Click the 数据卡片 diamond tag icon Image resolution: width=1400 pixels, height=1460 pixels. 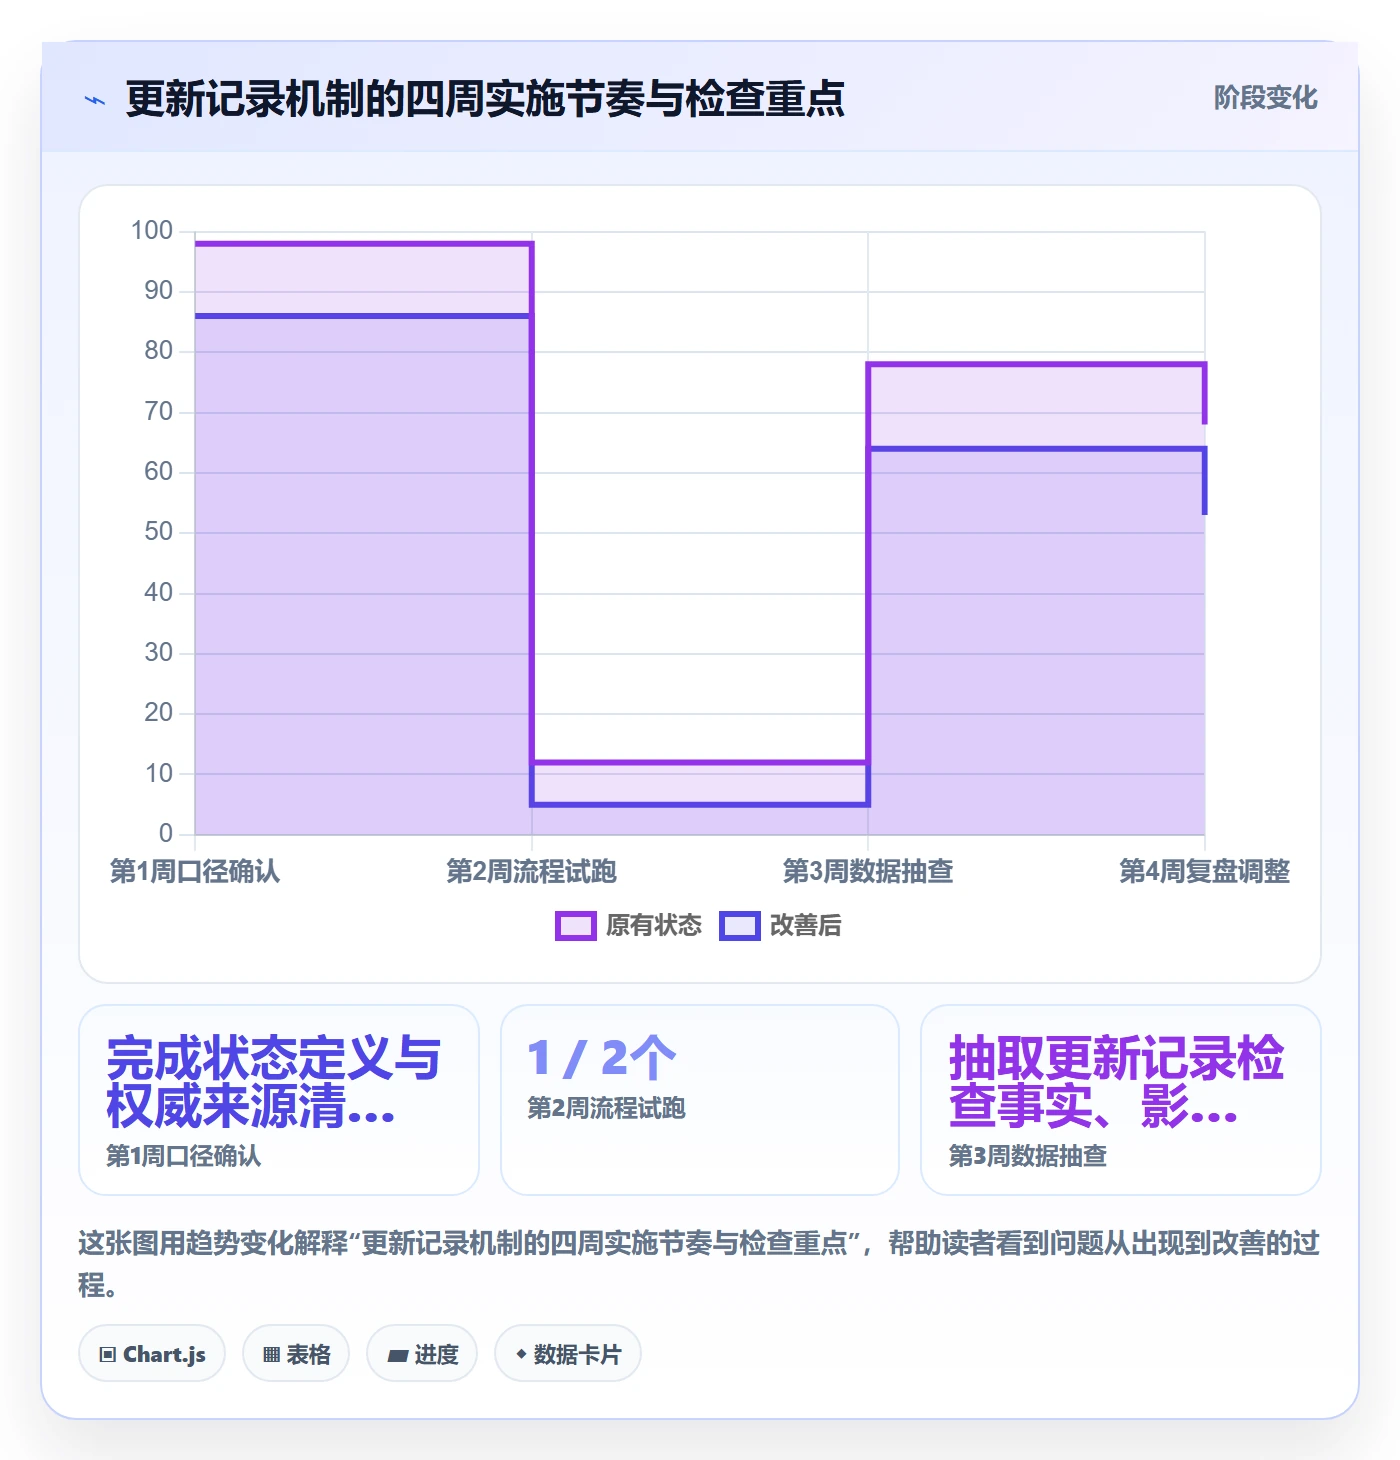click(x=521, y=1354)
